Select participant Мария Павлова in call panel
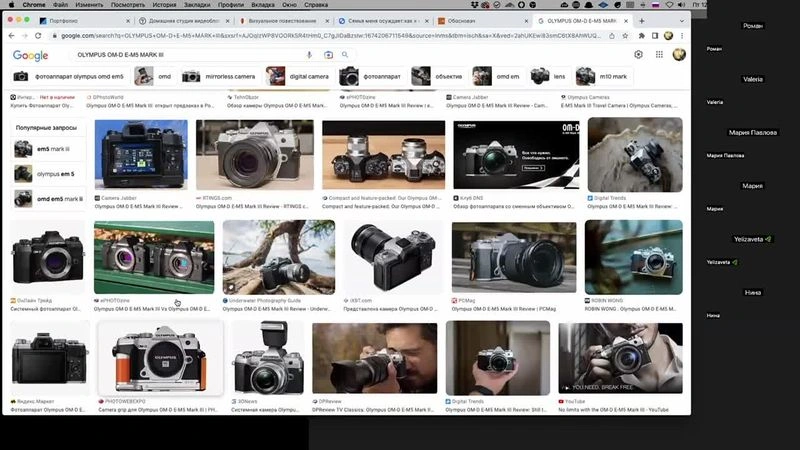 point(753,133)
